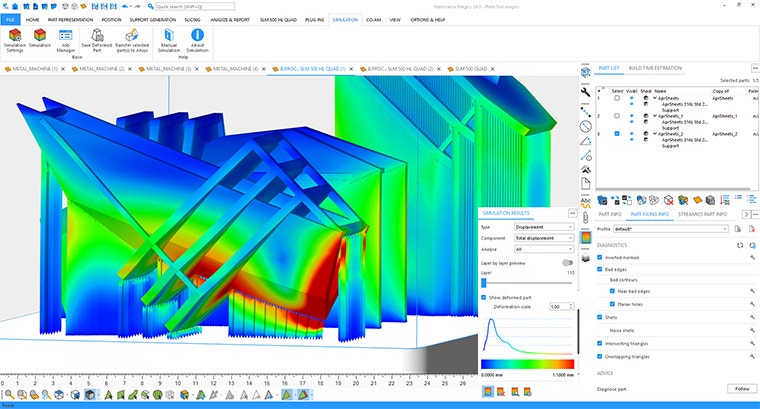Click first result view icon under color scale

(x=488, y=392)
